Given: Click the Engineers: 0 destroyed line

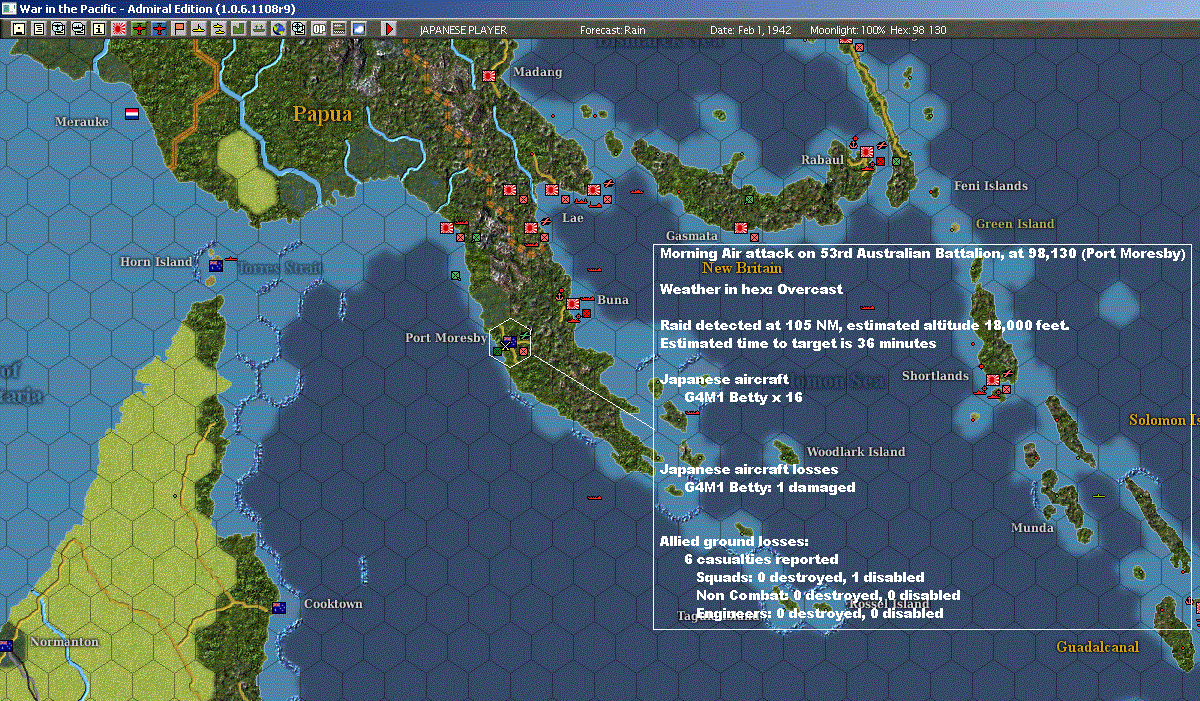Looking at the screenshot, I should pyautogui.click(x=819, y=614).
